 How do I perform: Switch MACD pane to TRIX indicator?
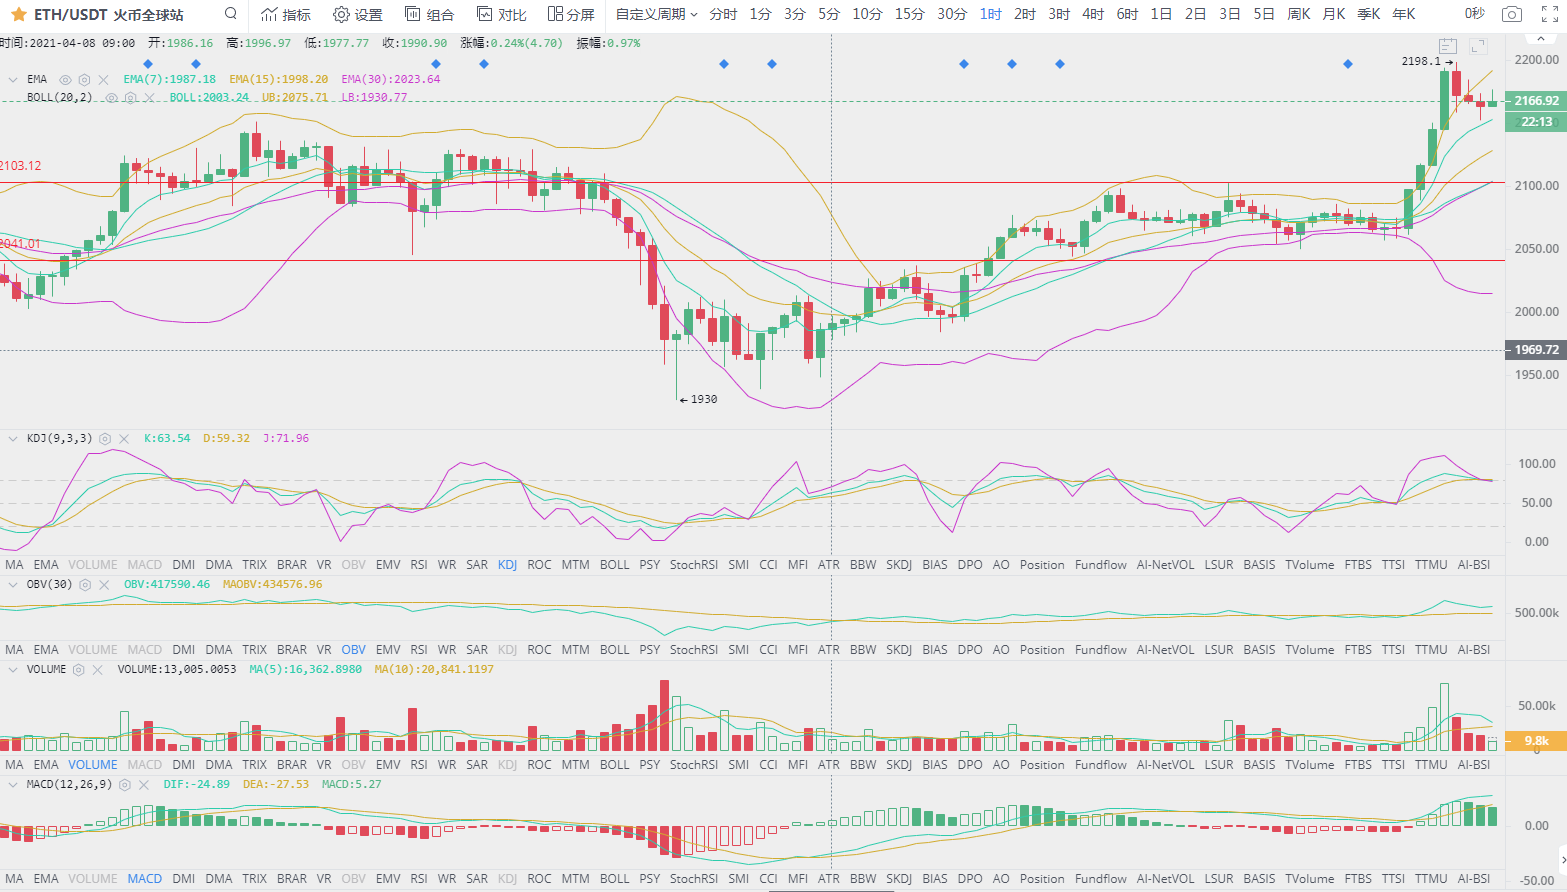tap(255, 879)
